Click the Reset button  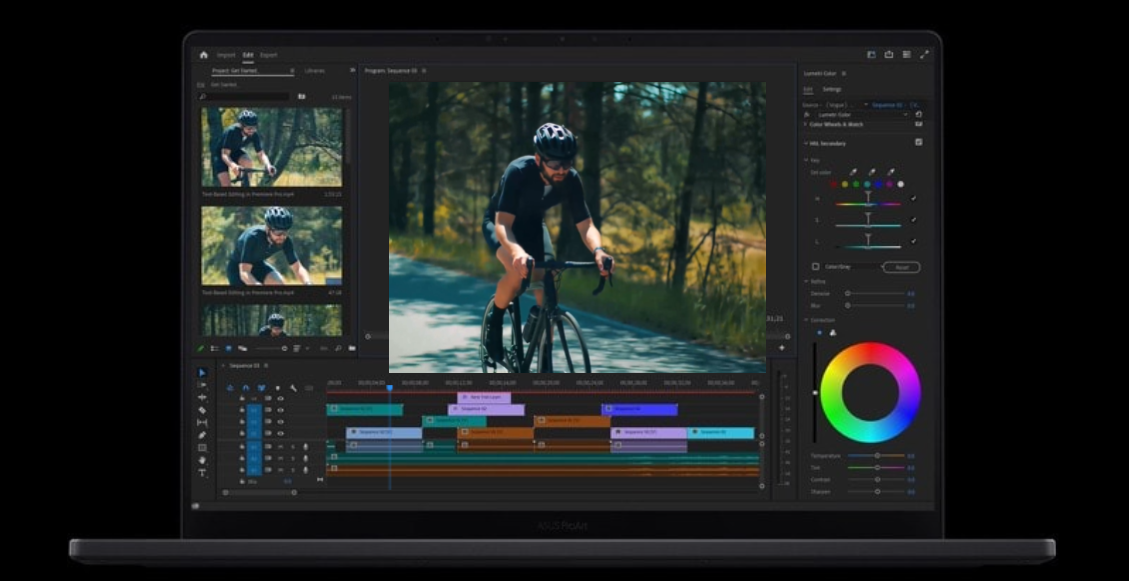(x=901, y=267)
